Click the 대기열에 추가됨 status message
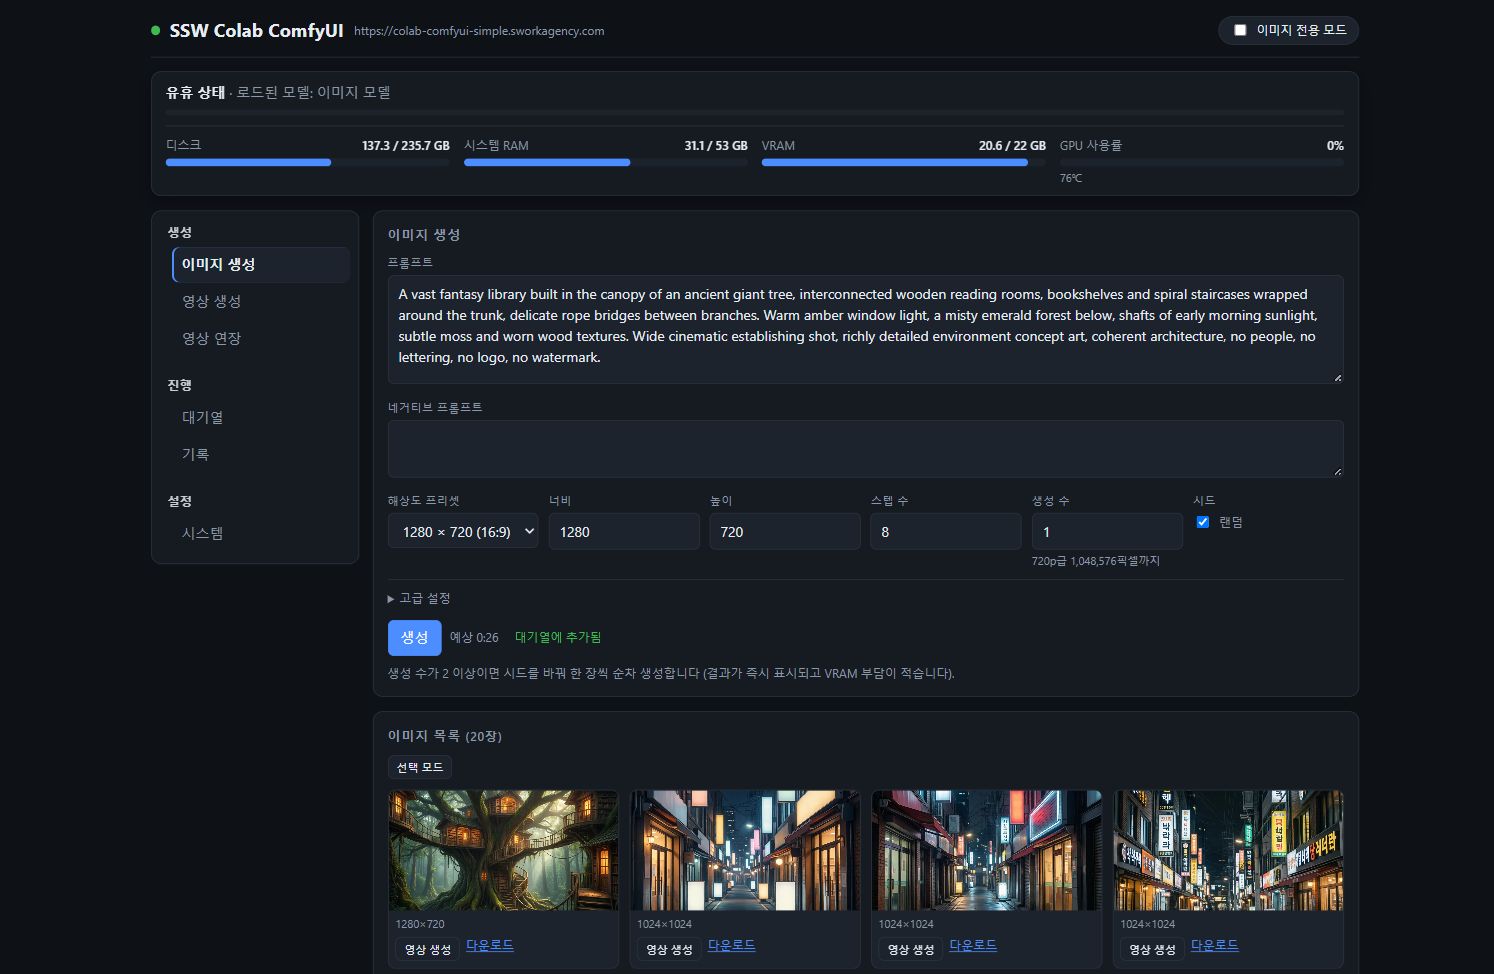The image size is (1494, 974). (558, 637)
